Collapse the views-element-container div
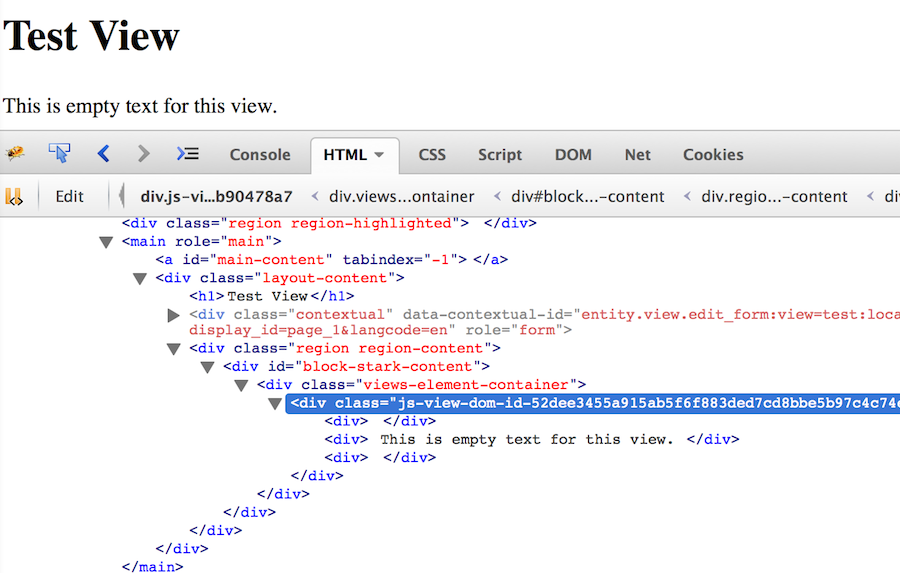Viewport: 900px width, 573px height. click(241, 385)
